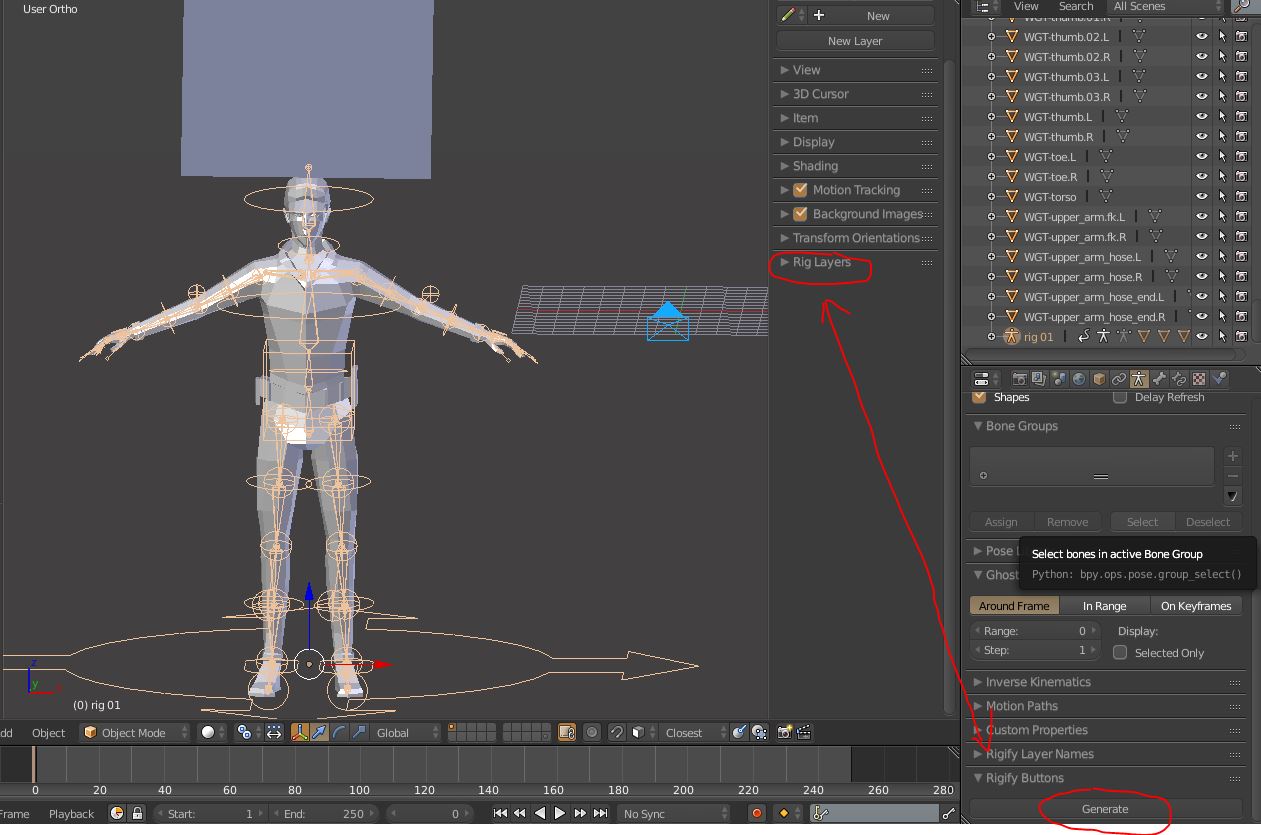
Task: Open the Physics properties icon
Action: (1218, 378)
